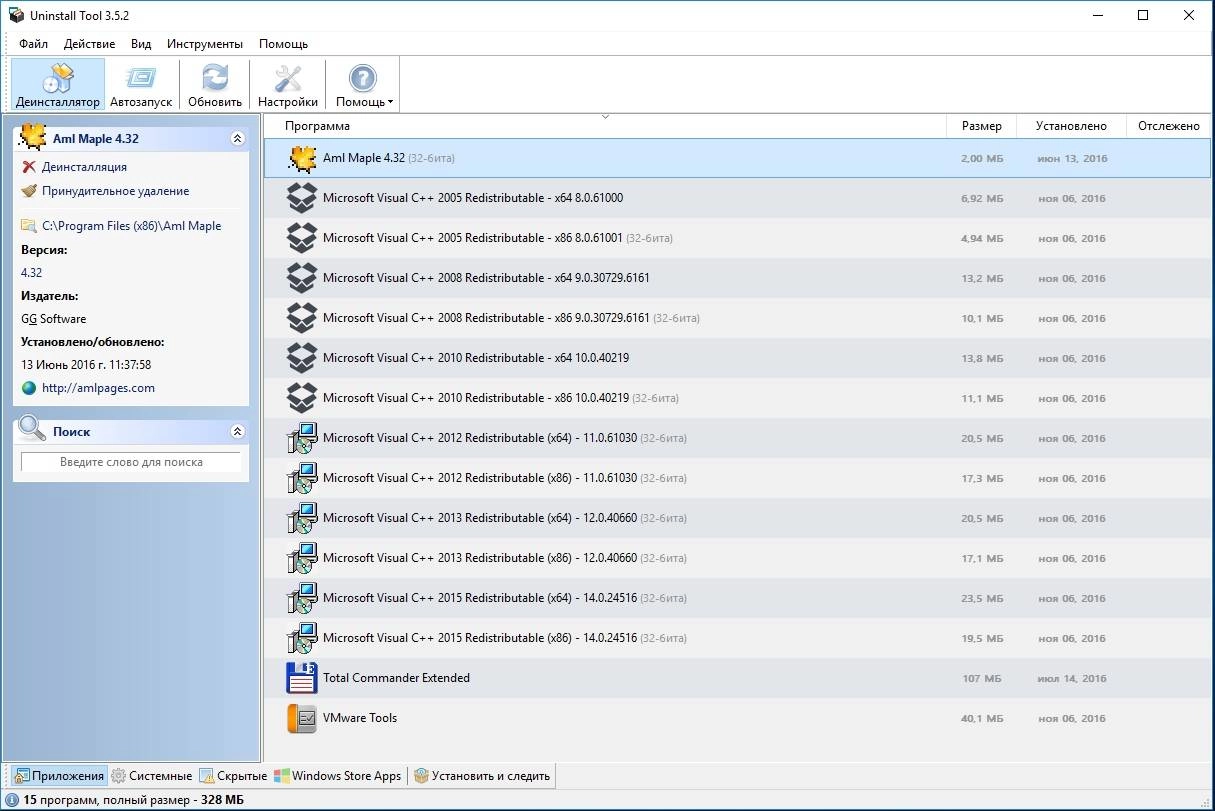Click icon of Visual C++ 2015 (x64) entry
Screen dimensions: 1215x811
302,598
